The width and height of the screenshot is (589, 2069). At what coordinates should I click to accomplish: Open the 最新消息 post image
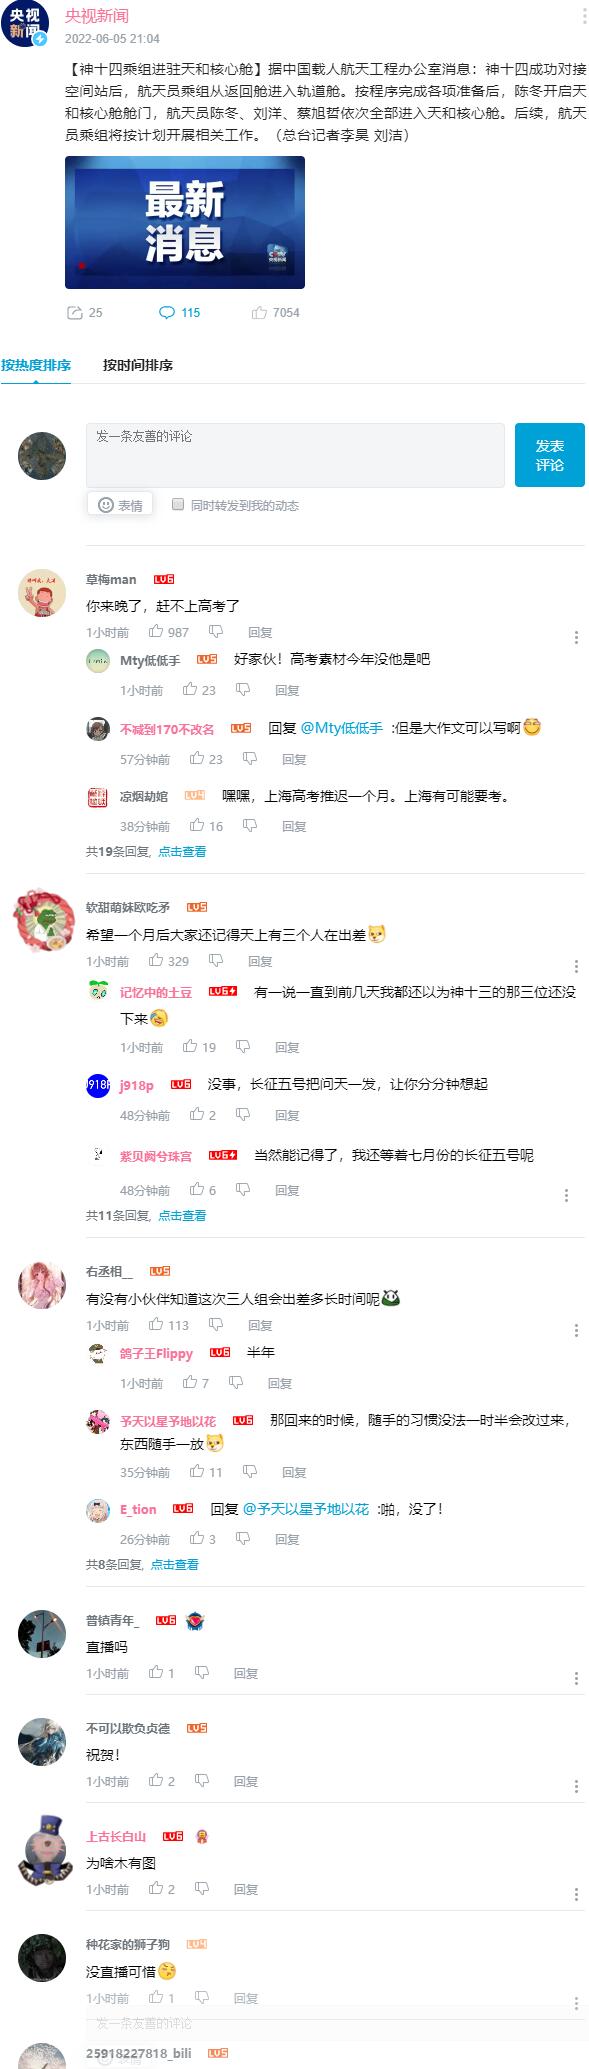click(185, 223)
